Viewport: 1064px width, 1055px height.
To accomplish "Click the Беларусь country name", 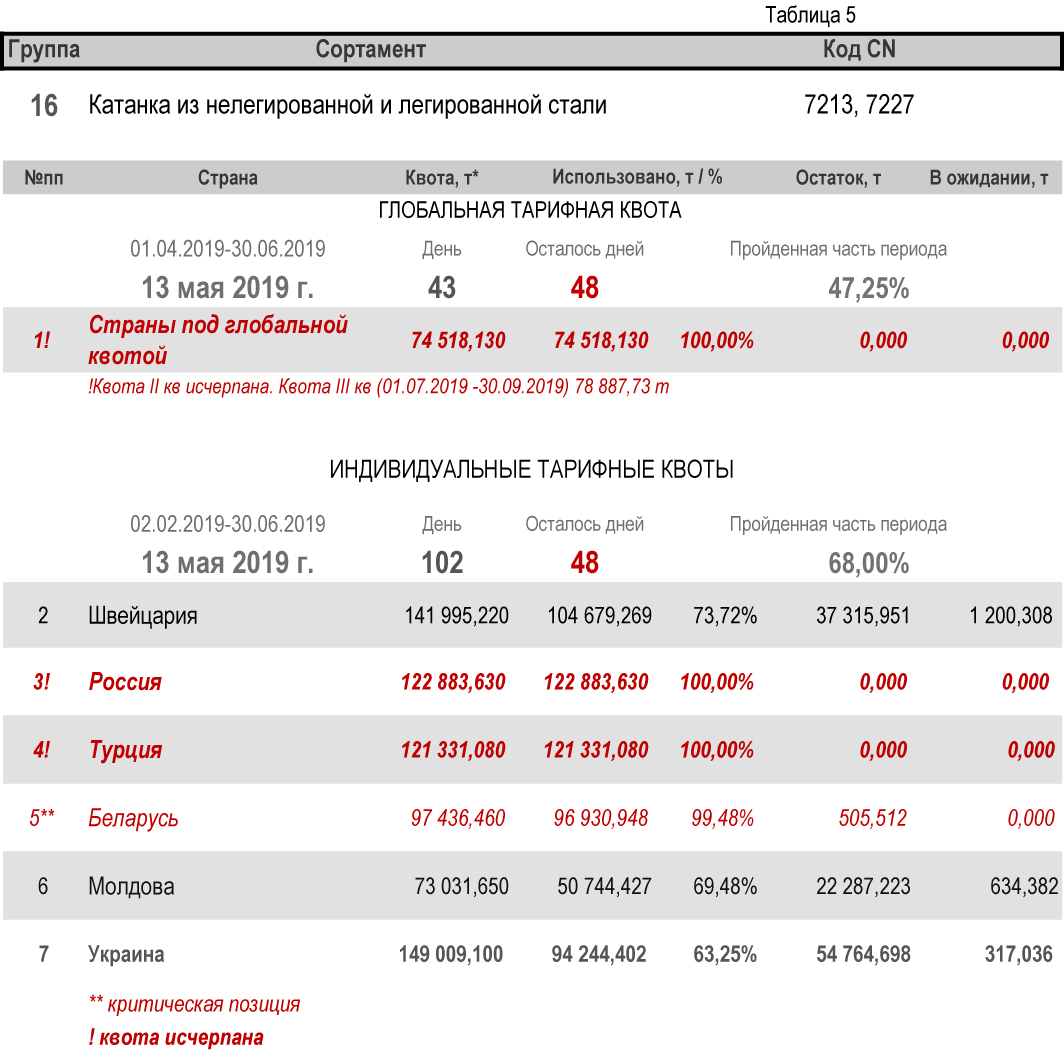I will 133,818.
